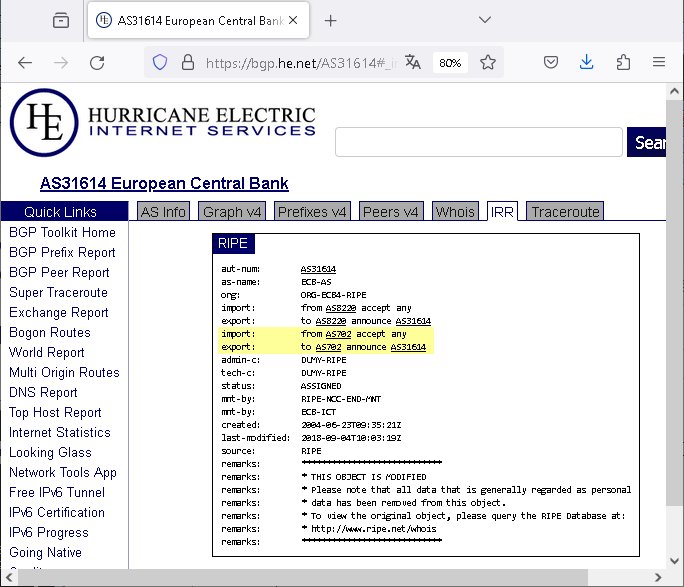684x587 pixels.
Task: Click the RIPE section header label
Action: 233,243
